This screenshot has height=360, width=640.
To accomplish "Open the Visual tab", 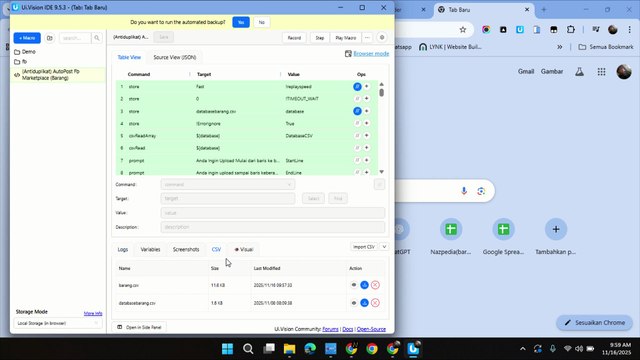I will tap(244, 249).
